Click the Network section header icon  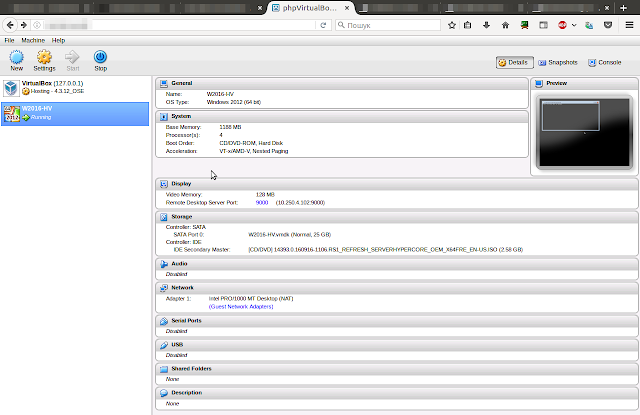(164, 287)
